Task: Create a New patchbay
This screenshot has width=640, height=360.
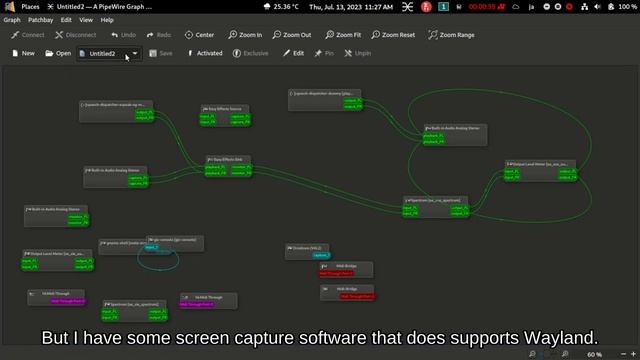Action: (x=23, y=53)
